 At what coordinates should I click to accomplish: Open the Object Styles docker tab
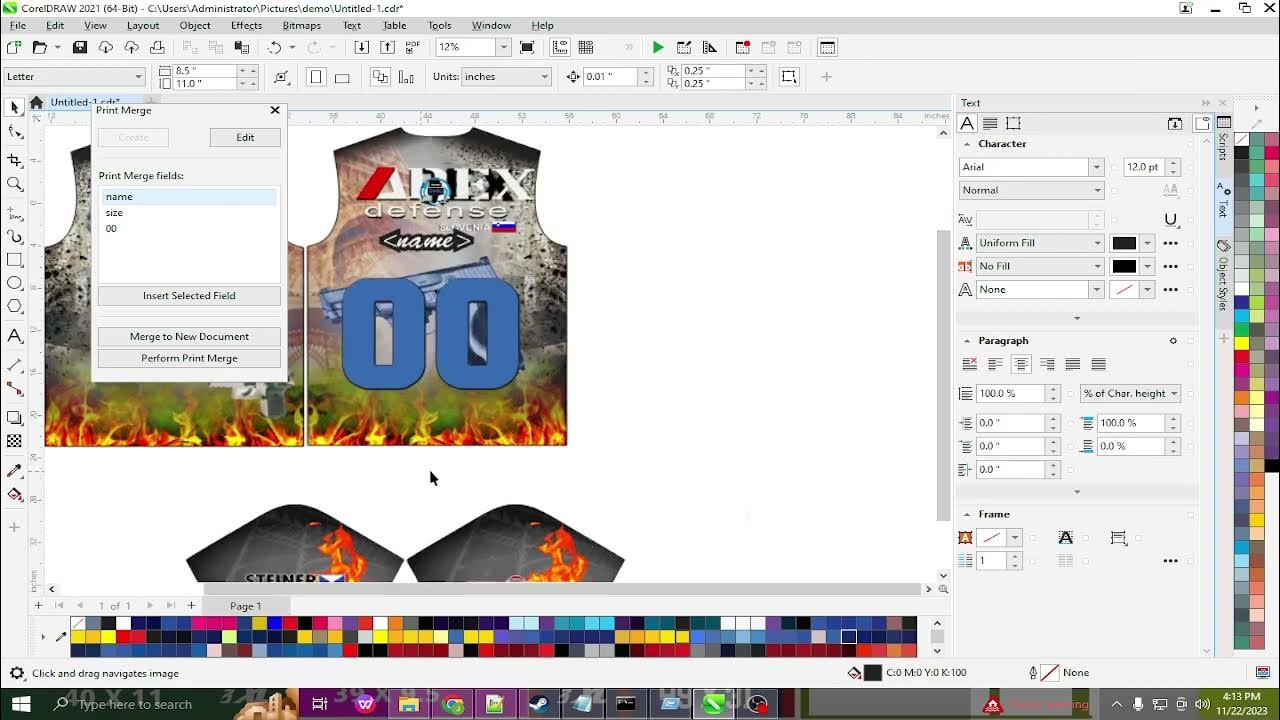coord(1222,276)
